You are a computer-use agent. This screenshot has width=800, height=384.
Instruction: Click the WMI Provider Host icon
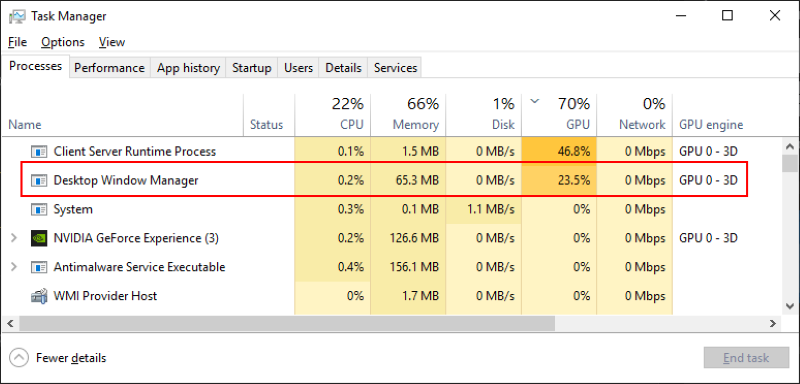[x=39, y=296]
